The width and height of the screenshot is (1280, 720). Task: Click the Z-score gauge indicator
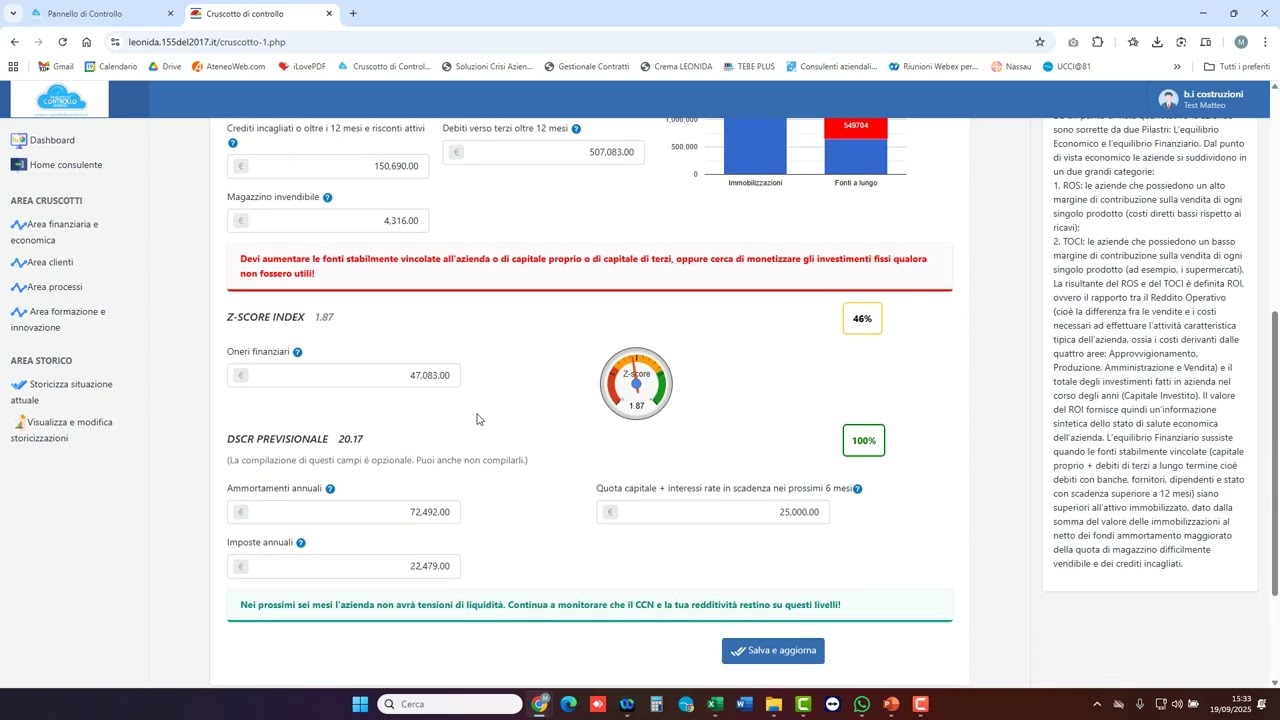tap(636, 384)
